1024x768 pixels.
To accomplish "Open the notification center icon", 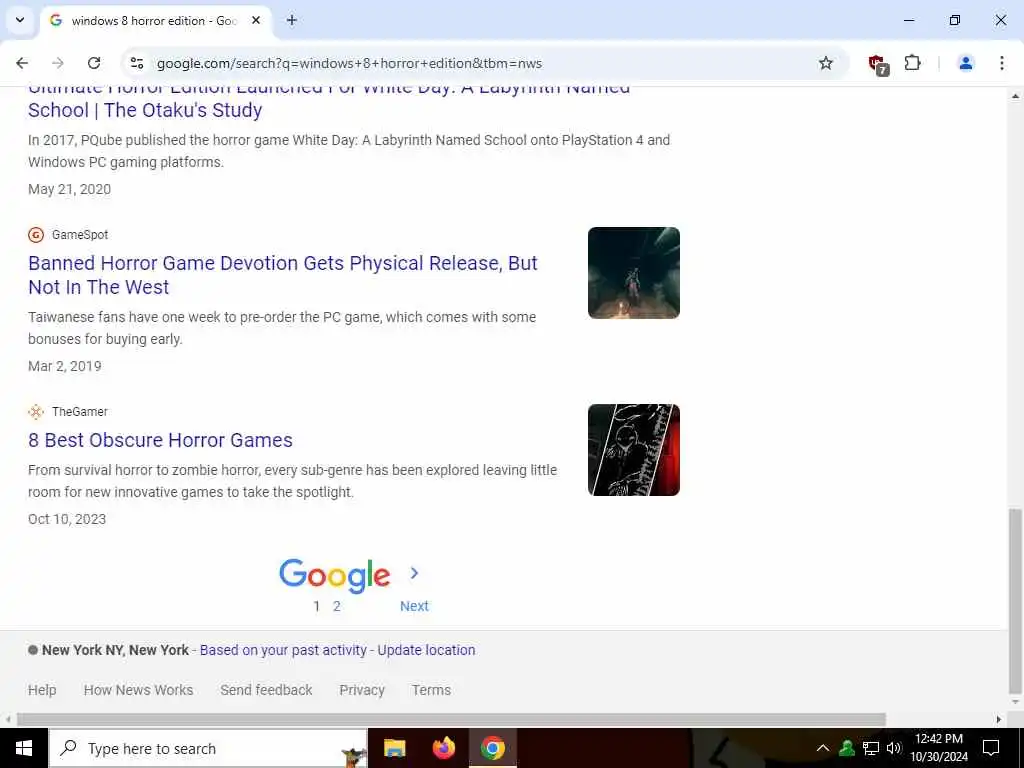I will 991,748.
